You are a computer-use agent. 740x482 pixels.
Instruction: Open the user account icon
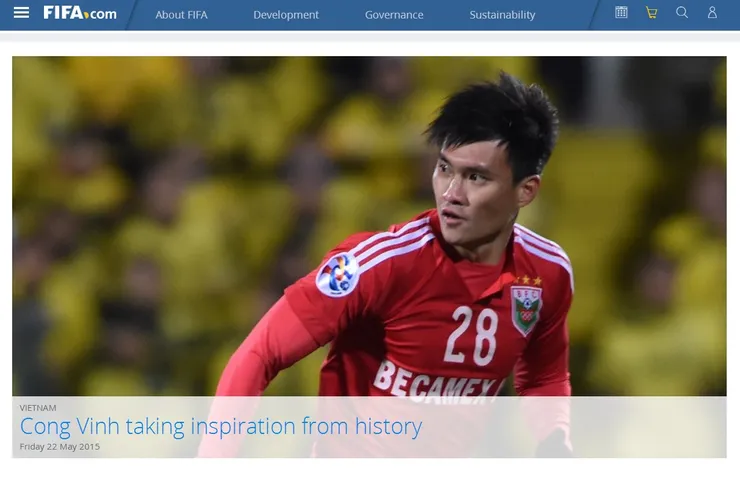click(712, 12)
